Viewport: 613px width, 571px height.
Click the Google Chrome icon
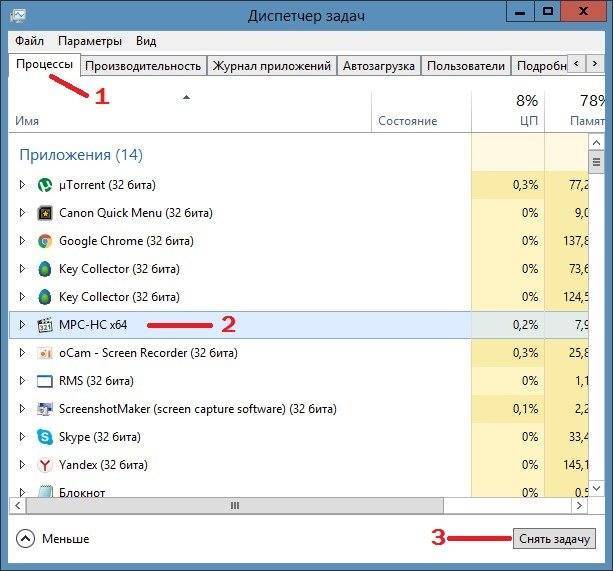pos(45,241)
